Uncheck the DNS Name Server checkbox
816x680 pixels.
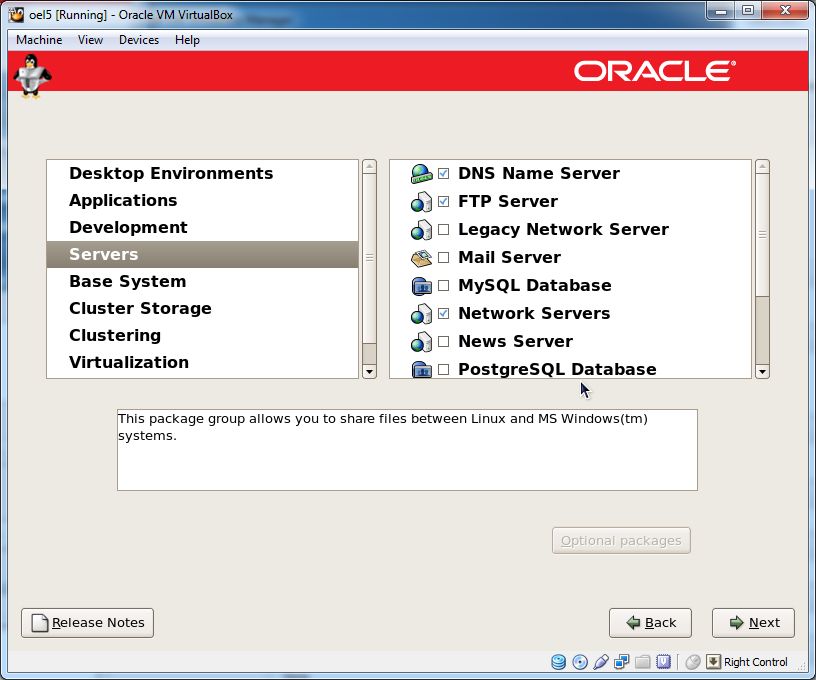tap(443, 173)
